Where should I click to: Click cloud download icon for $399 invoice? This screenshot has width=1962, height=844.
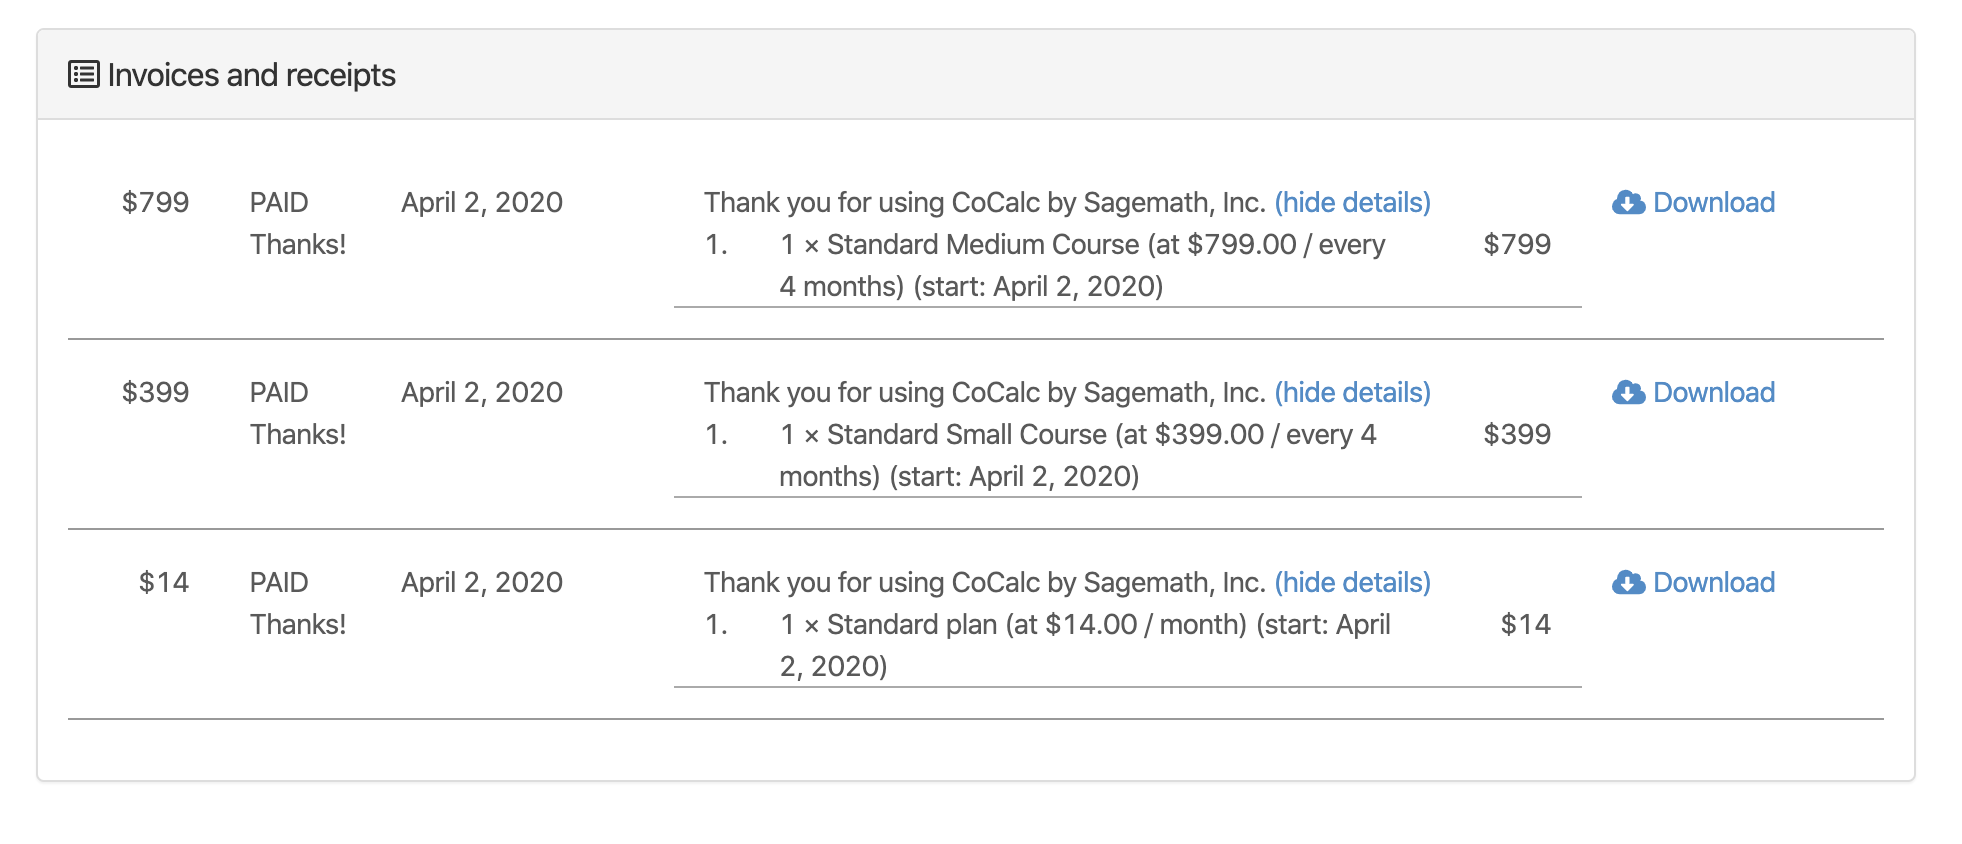point(1628,393)
